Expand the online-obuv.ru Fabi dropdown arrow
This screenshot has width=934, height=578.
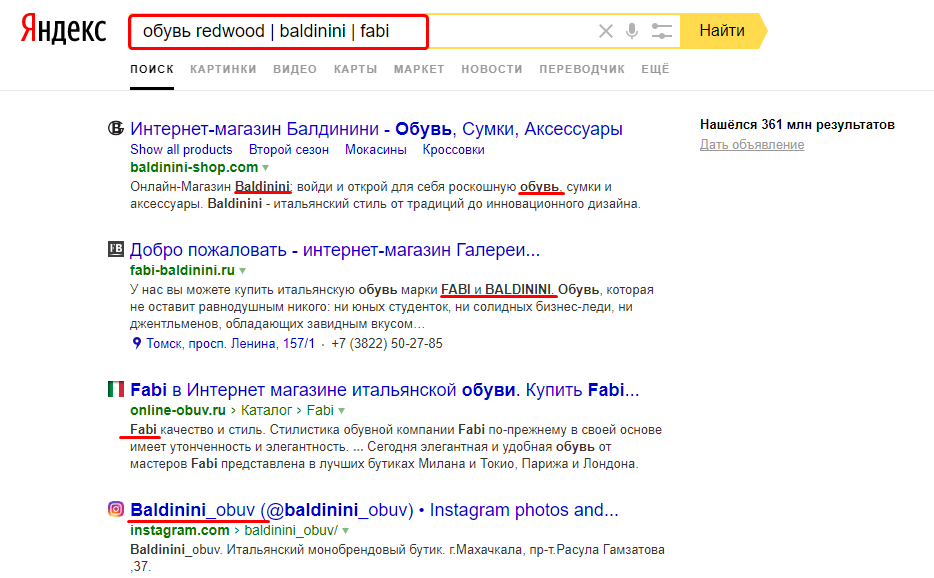tap(342, 411)
